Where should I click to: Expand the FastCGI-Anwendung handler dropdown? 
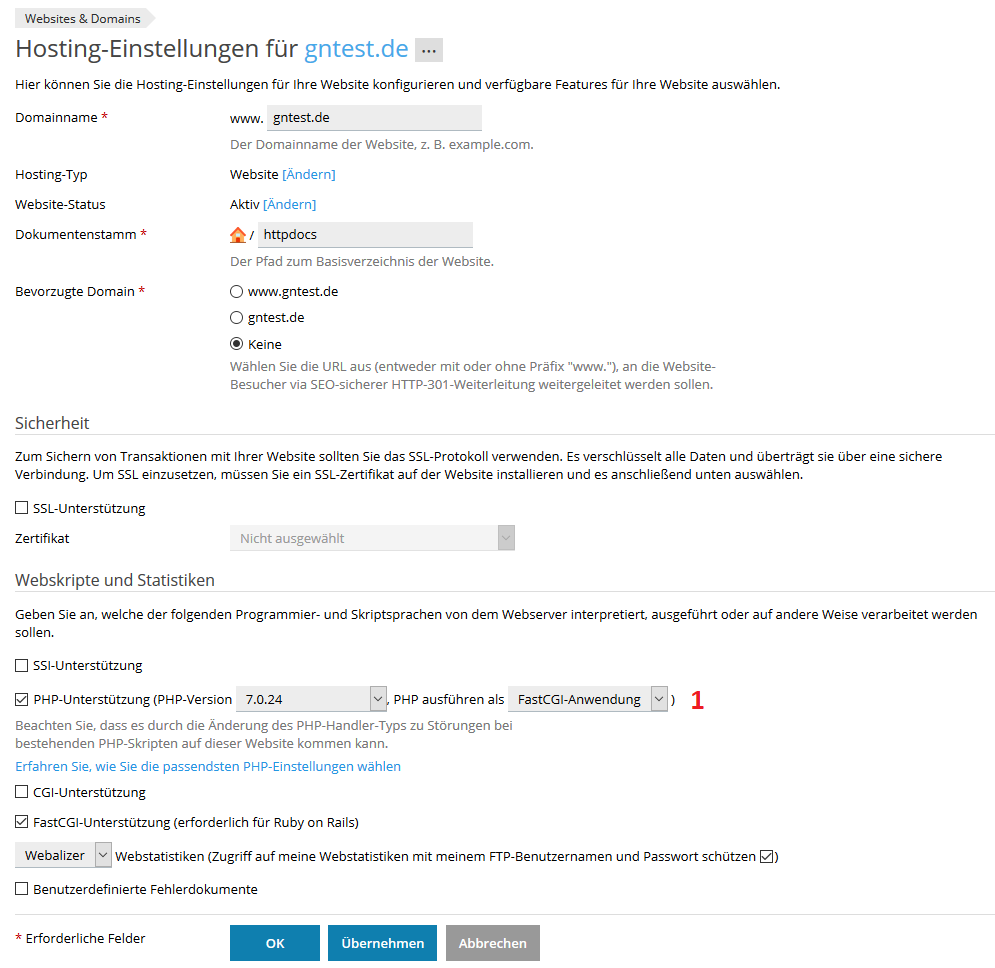pyautogui.click(x=587, y=699)
